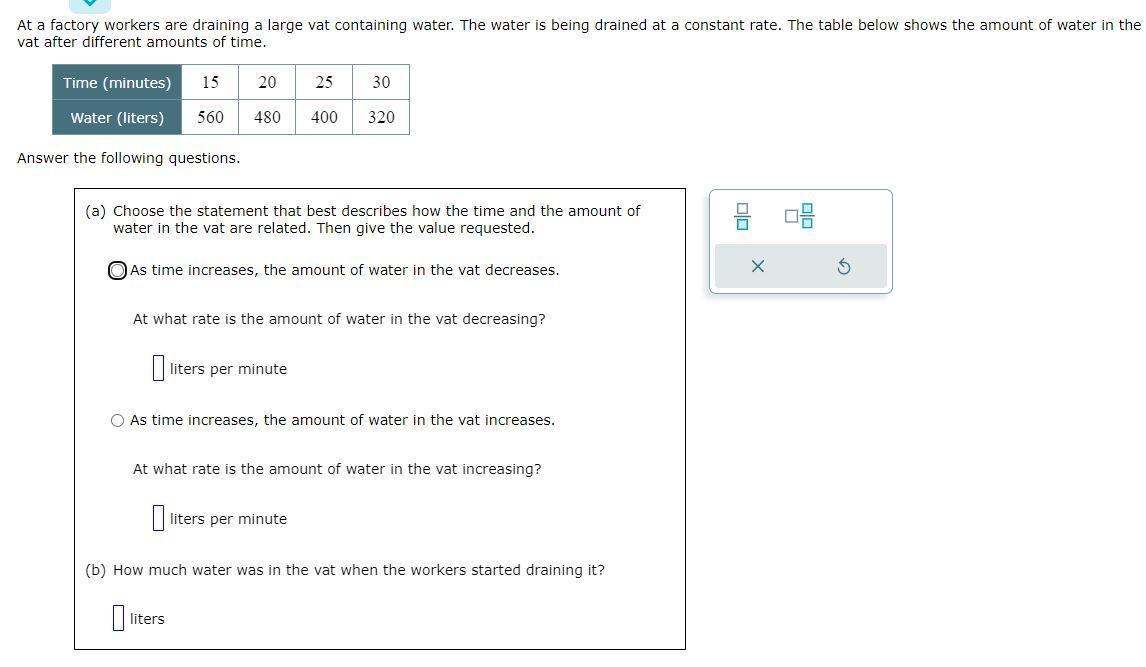Viewport: 1146px width, 667px height.
Task: Insert a fraction template
Action: click(742, 216)
